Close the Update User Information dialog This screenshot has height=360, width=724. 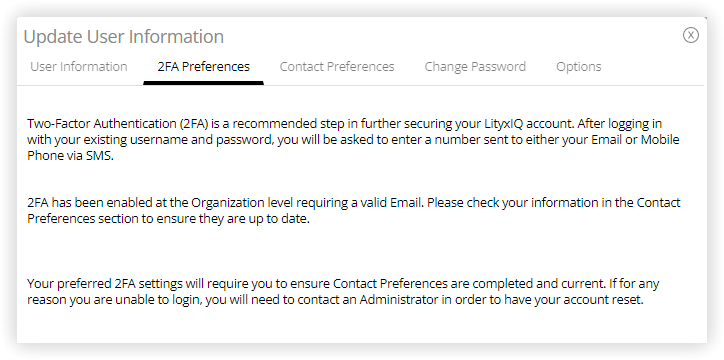[691, 35]
